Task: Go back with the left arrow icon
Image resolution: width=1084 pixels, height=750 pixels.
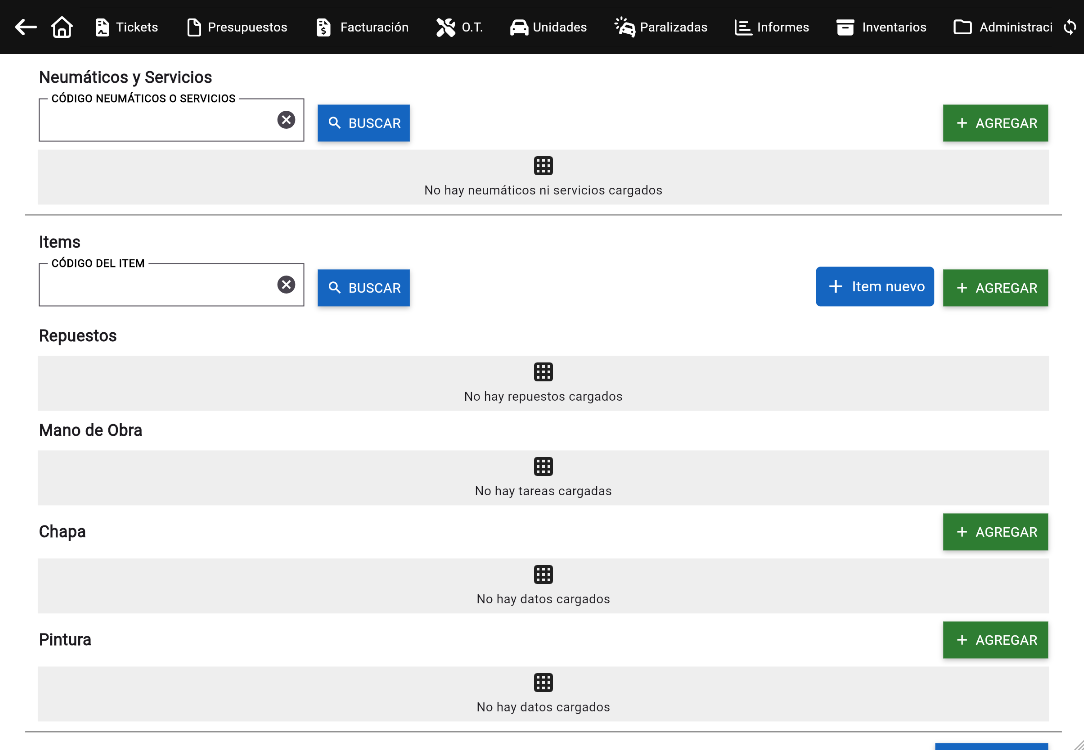Action: (26, 27)
